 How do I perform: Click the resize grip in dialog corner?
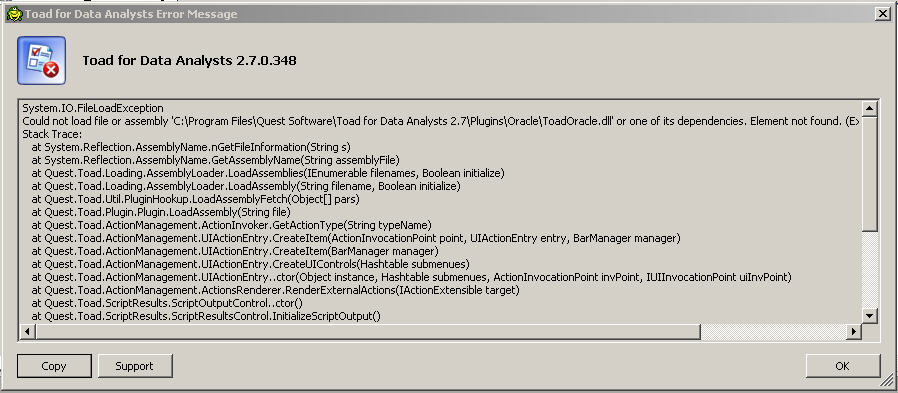point(886,381)
